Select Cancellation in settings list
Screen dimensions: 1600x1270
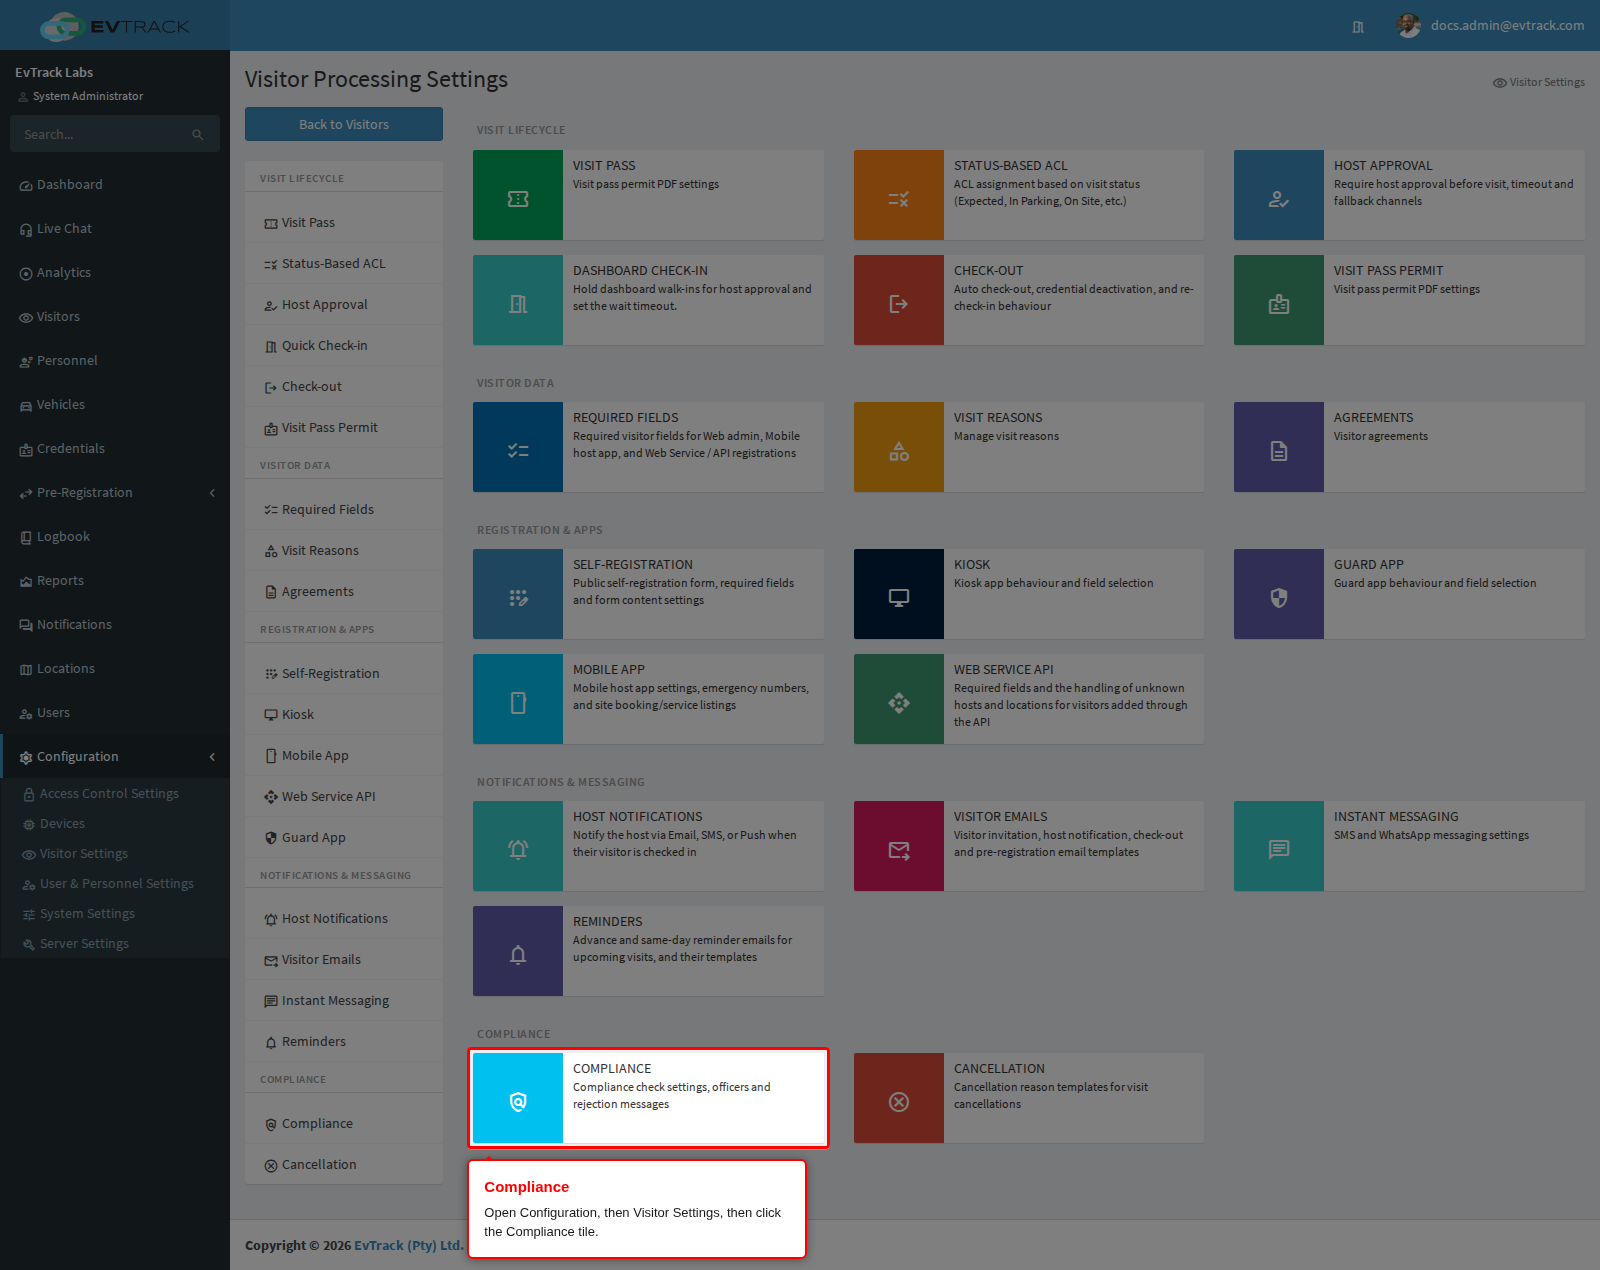coord(344,1165)
